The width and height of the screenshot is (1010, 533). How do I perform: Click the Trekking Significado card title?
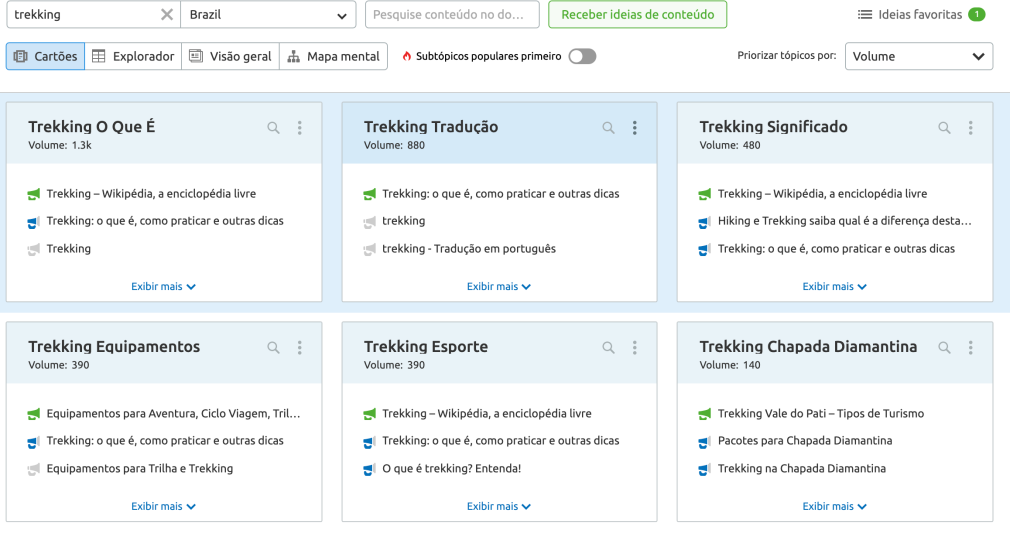774,126
